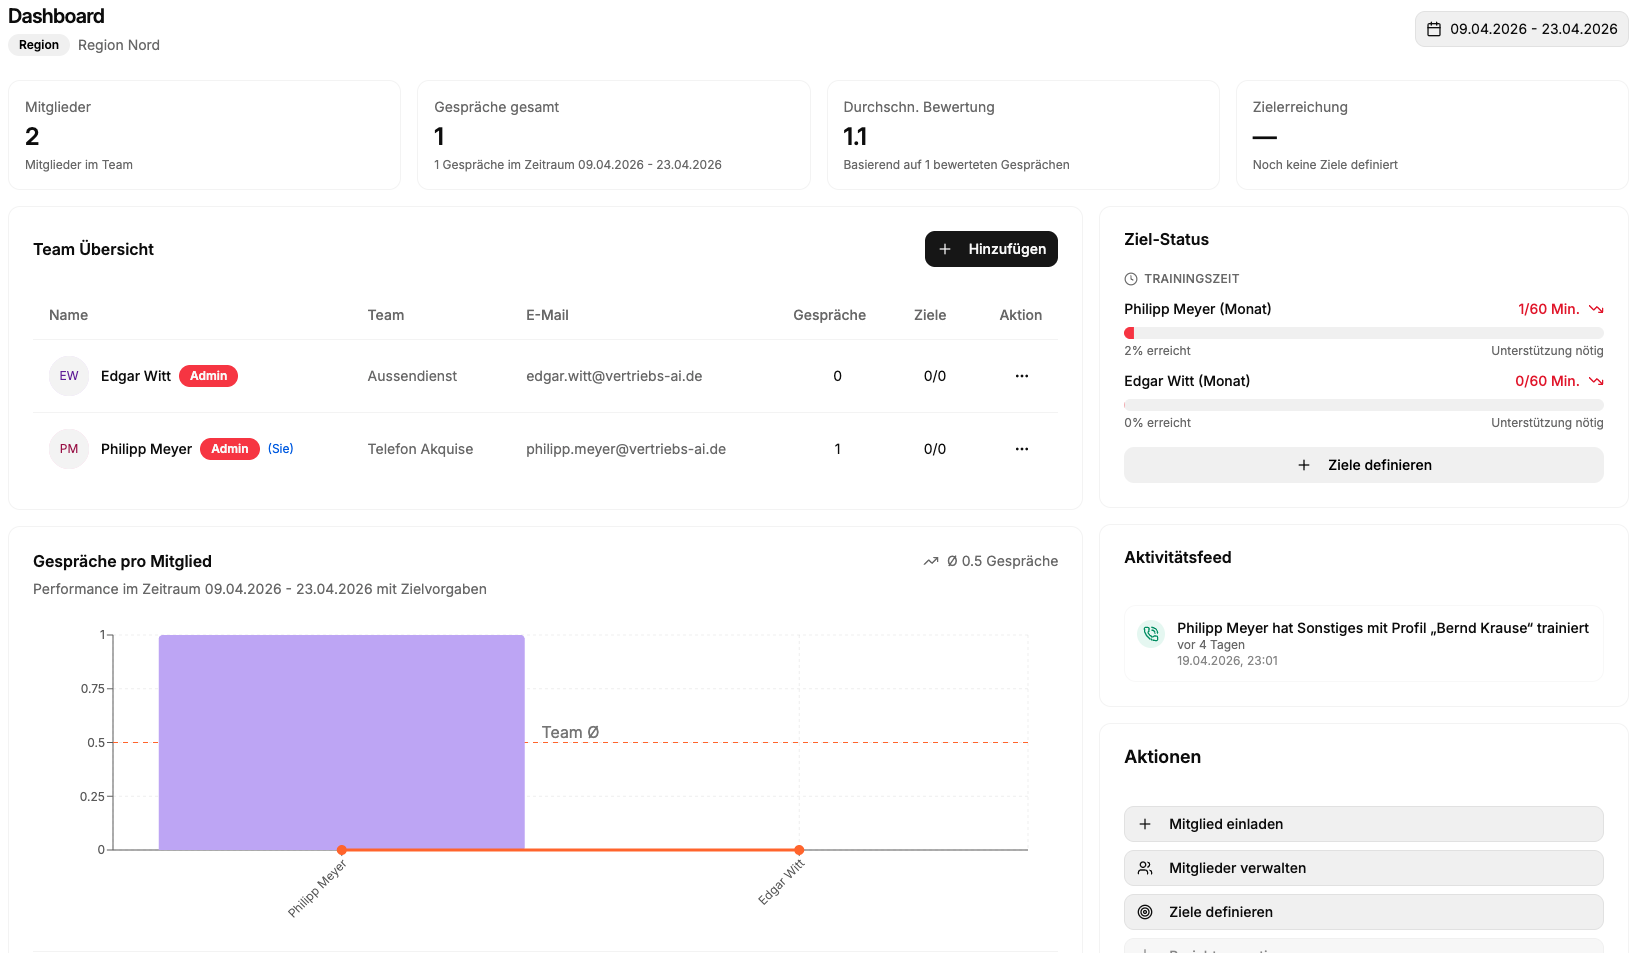Click the trend arrow next to Ø 0.5 Gespräche

[x=930, y=561]
